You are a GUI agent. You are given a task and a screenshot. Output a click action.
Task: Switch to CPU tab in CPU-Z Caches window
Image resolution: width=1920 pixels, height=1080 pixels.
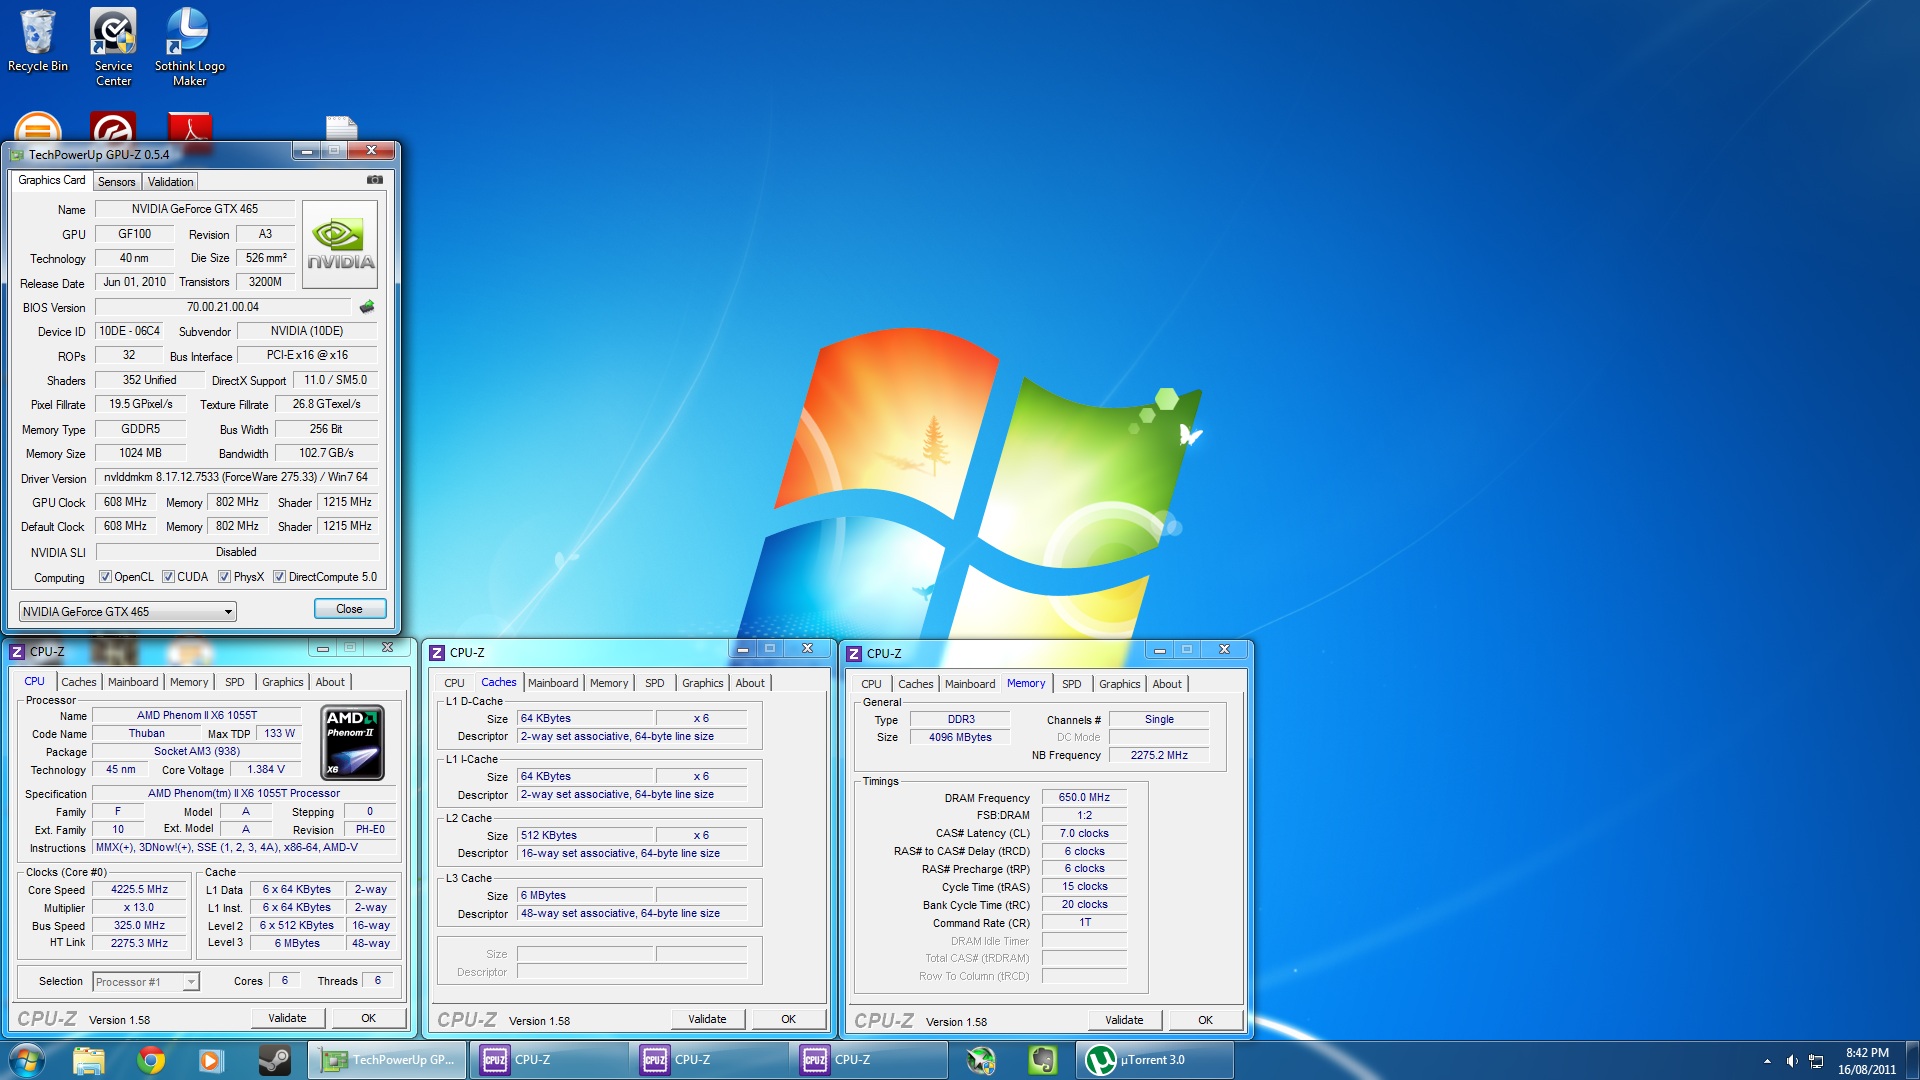pos(454,683)
